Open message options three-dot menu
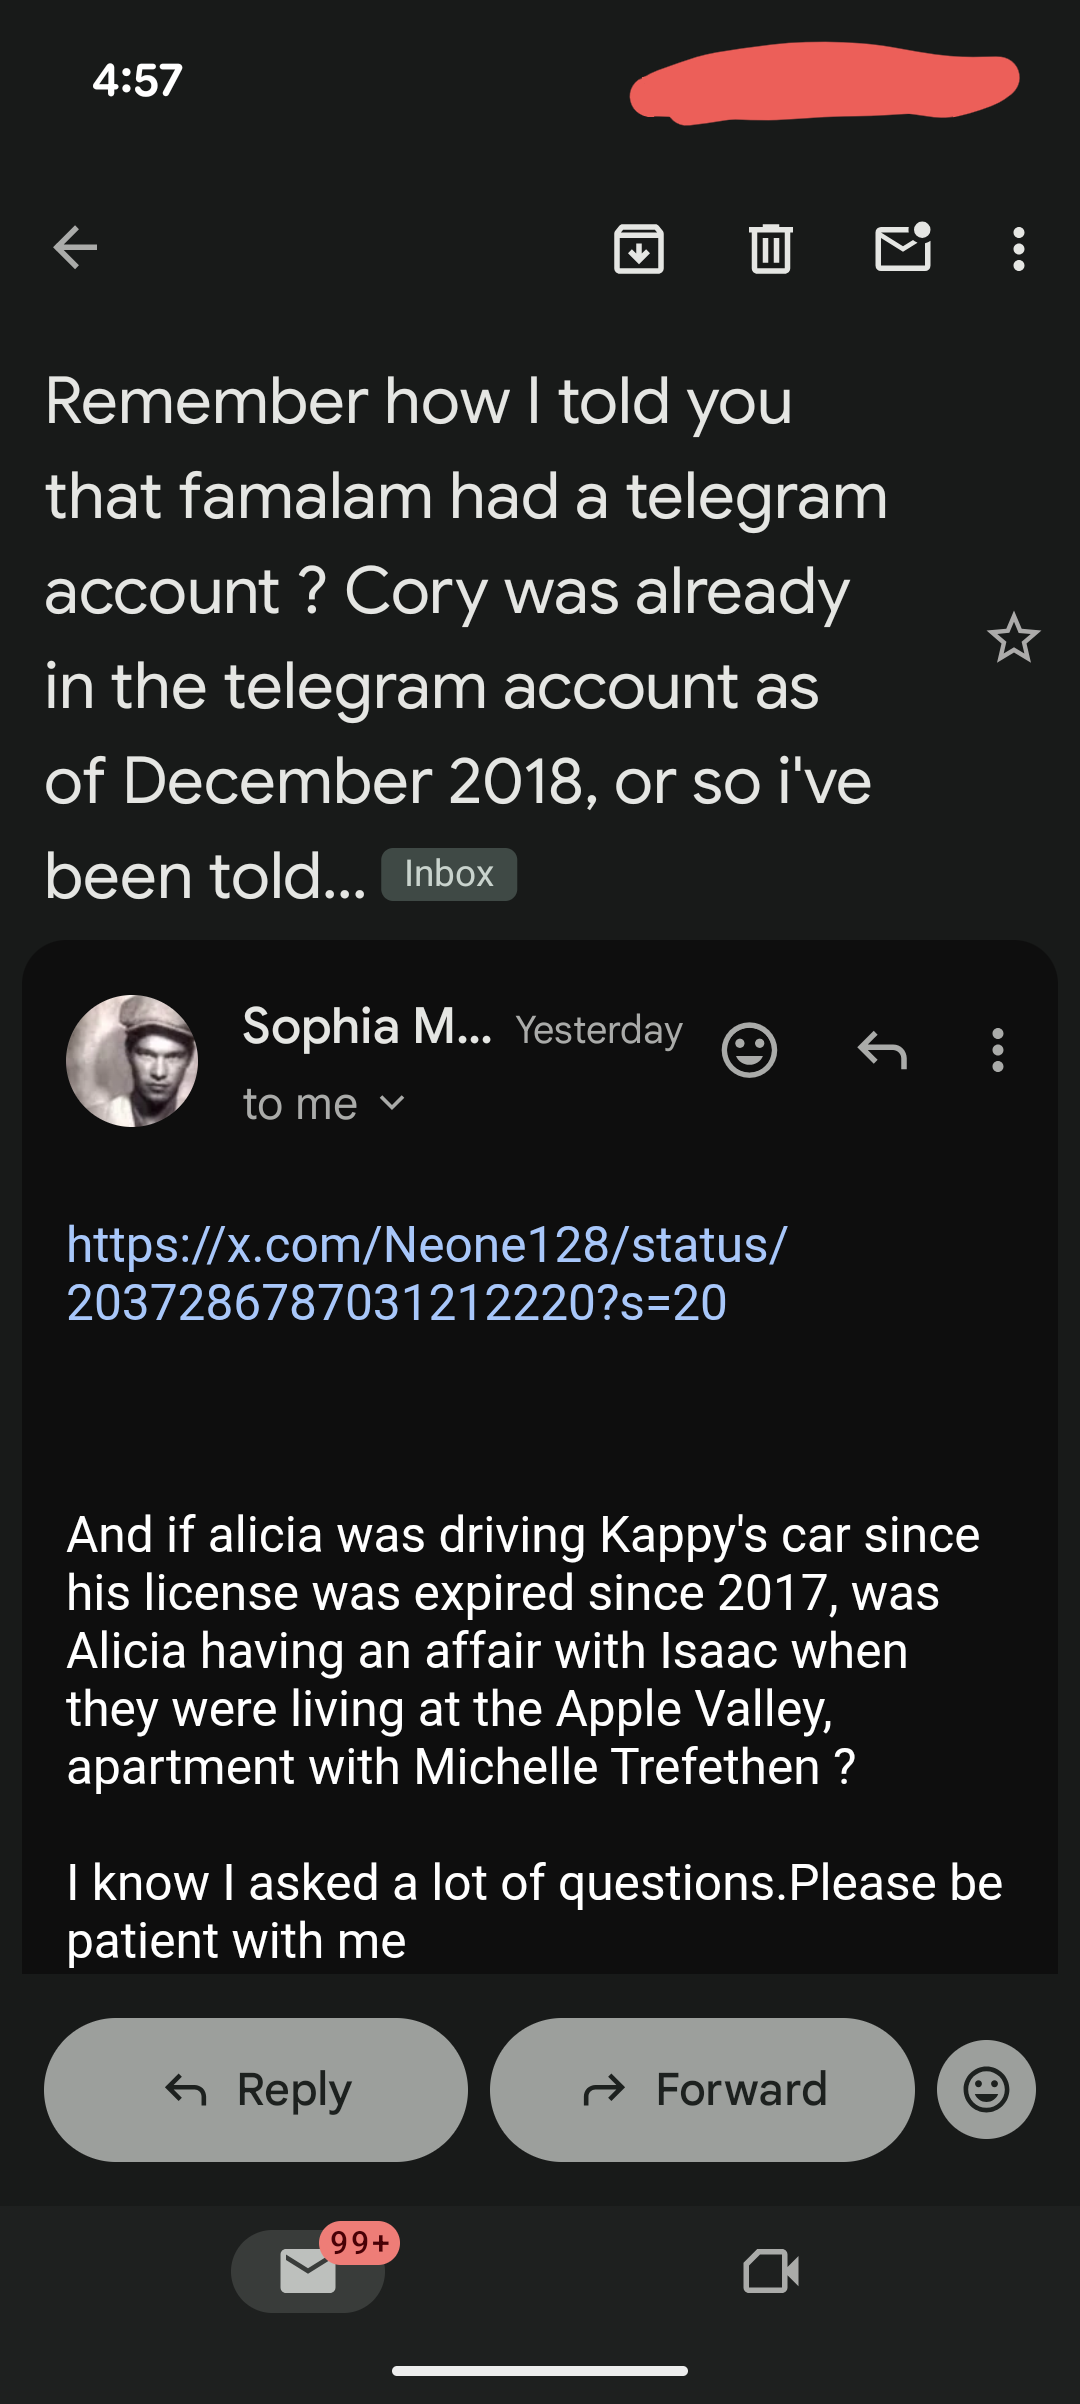Image resolution: width=1080 pixels, height=2404 pixels. coord(997,1050)
